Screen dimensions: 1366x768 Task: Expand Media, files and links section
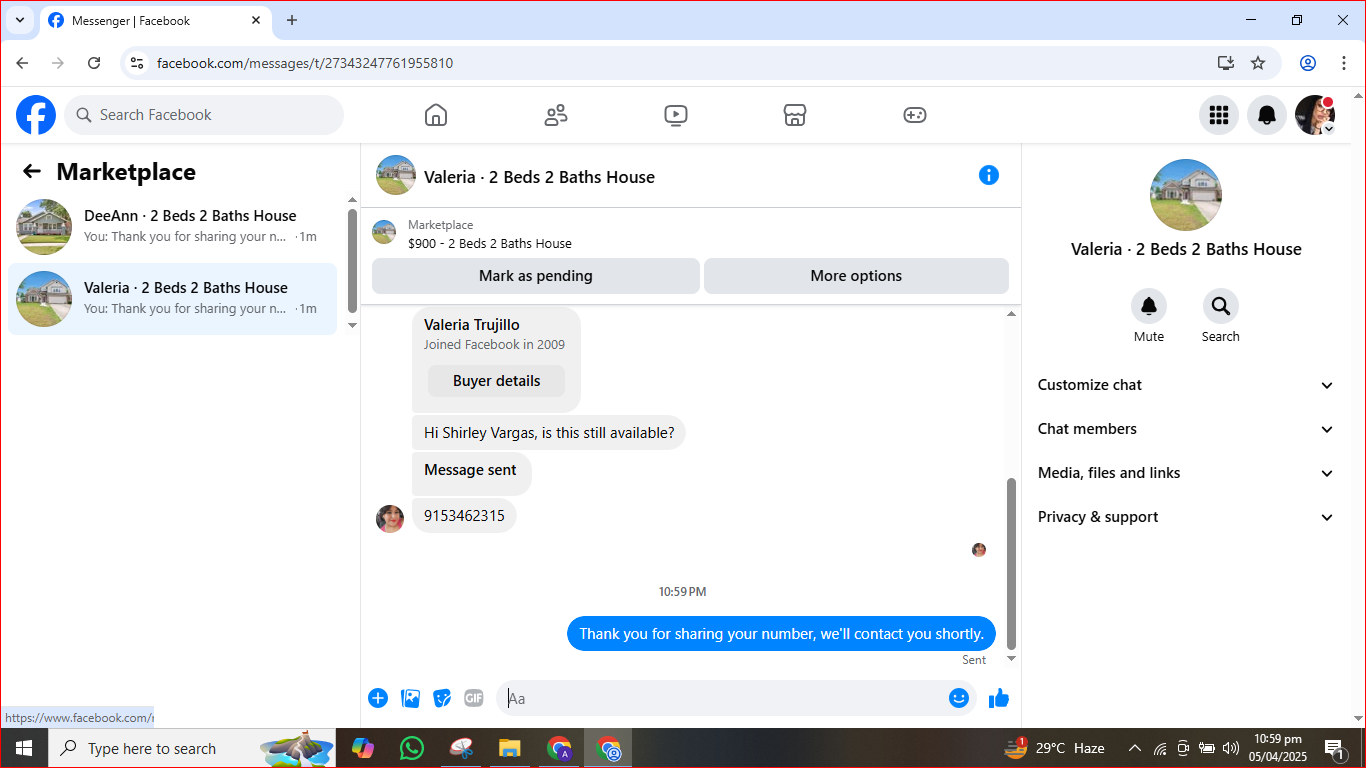click(1186, 473)
